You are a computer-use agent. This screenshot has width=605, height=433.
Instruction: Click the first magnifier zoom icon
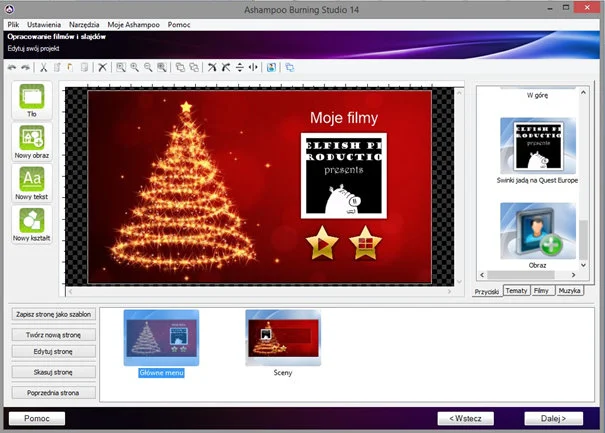(120, 67)
